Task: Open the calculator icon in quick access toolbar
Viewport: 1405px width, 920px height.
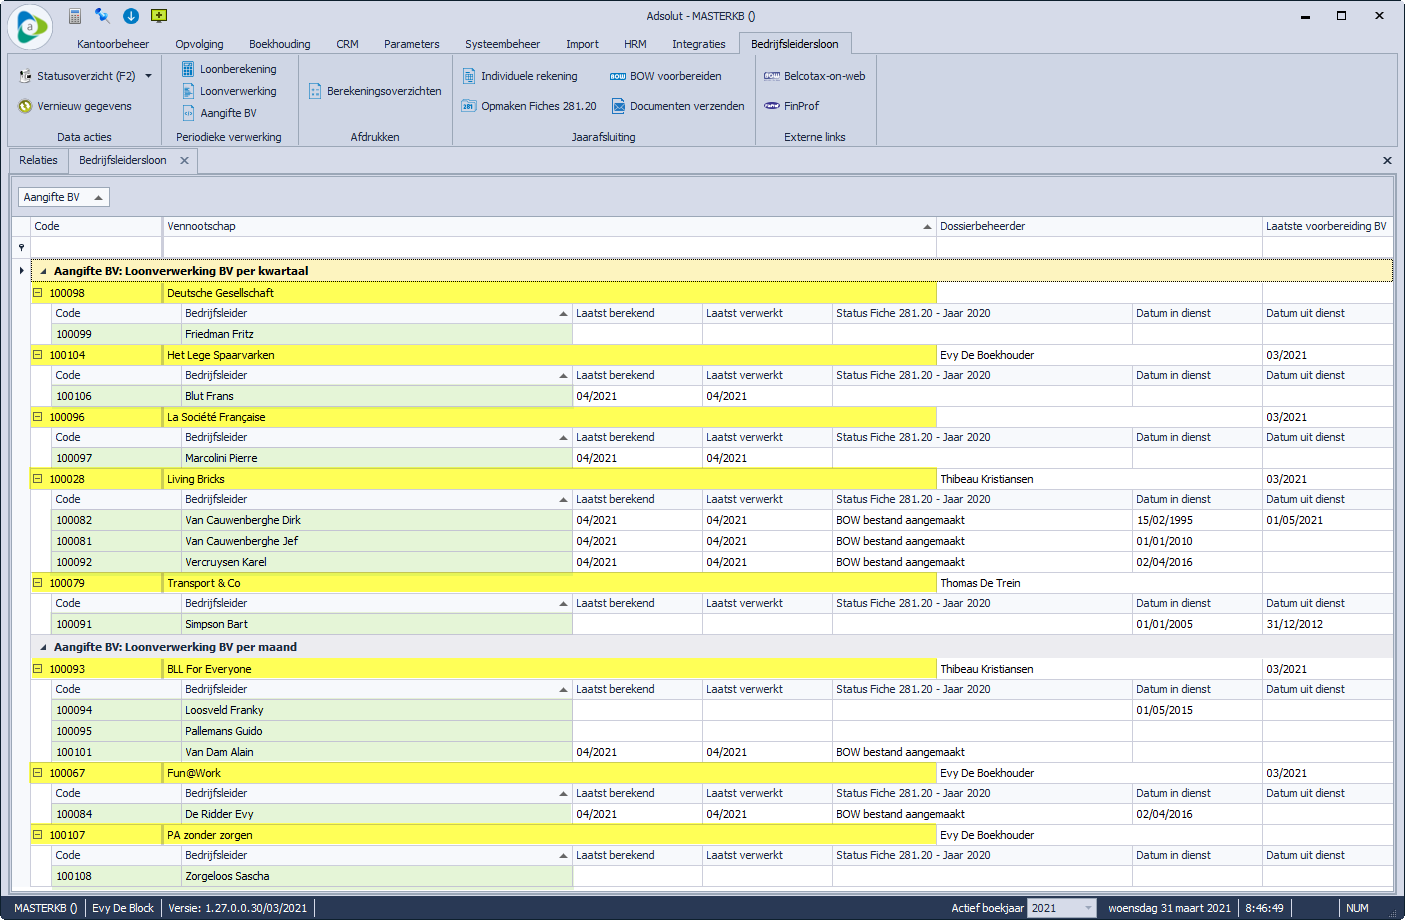Action: pyautogui.click(x=75, y=16)
